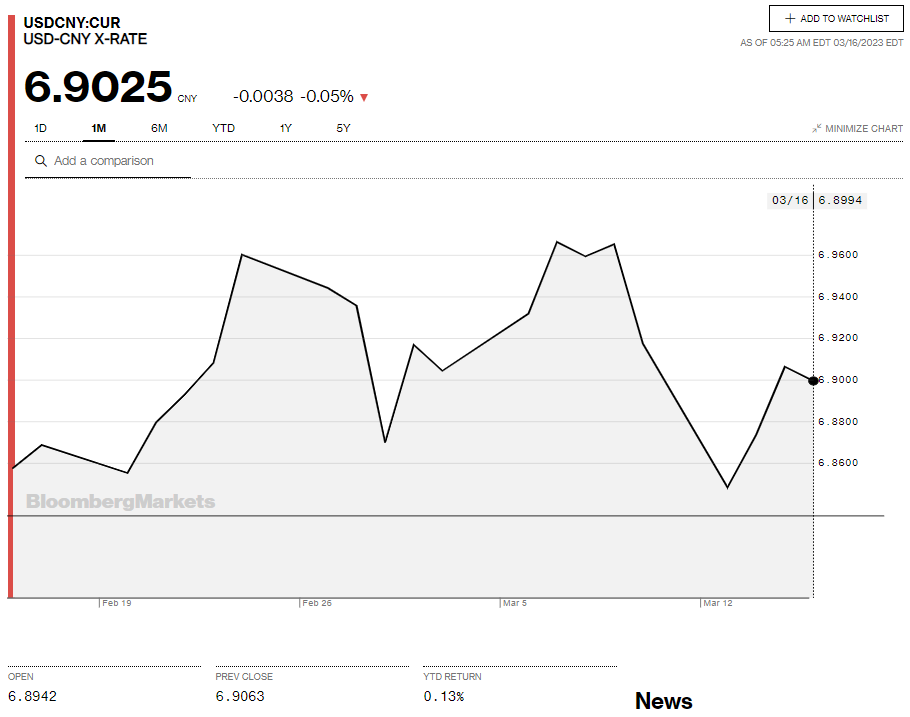910x717 pixels.
Task: Click the red down arrow price indicator
Action: click(x=364, y=97)
